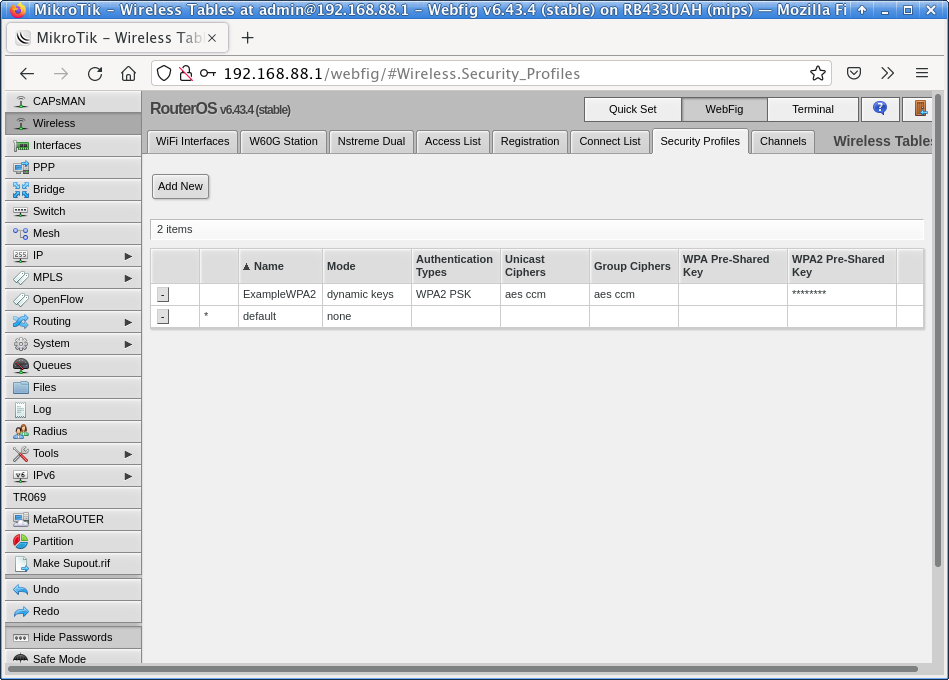Switch to the Channels tab
949x680 pixels.
coord(782,141)
